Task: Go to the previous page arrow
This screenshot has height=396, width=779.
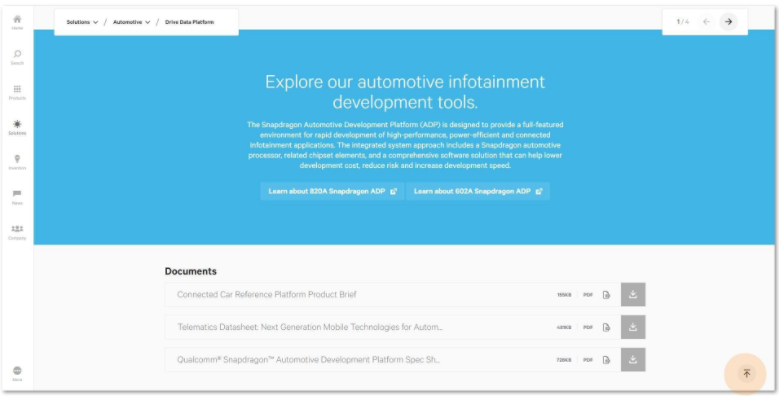Action: 706,22
